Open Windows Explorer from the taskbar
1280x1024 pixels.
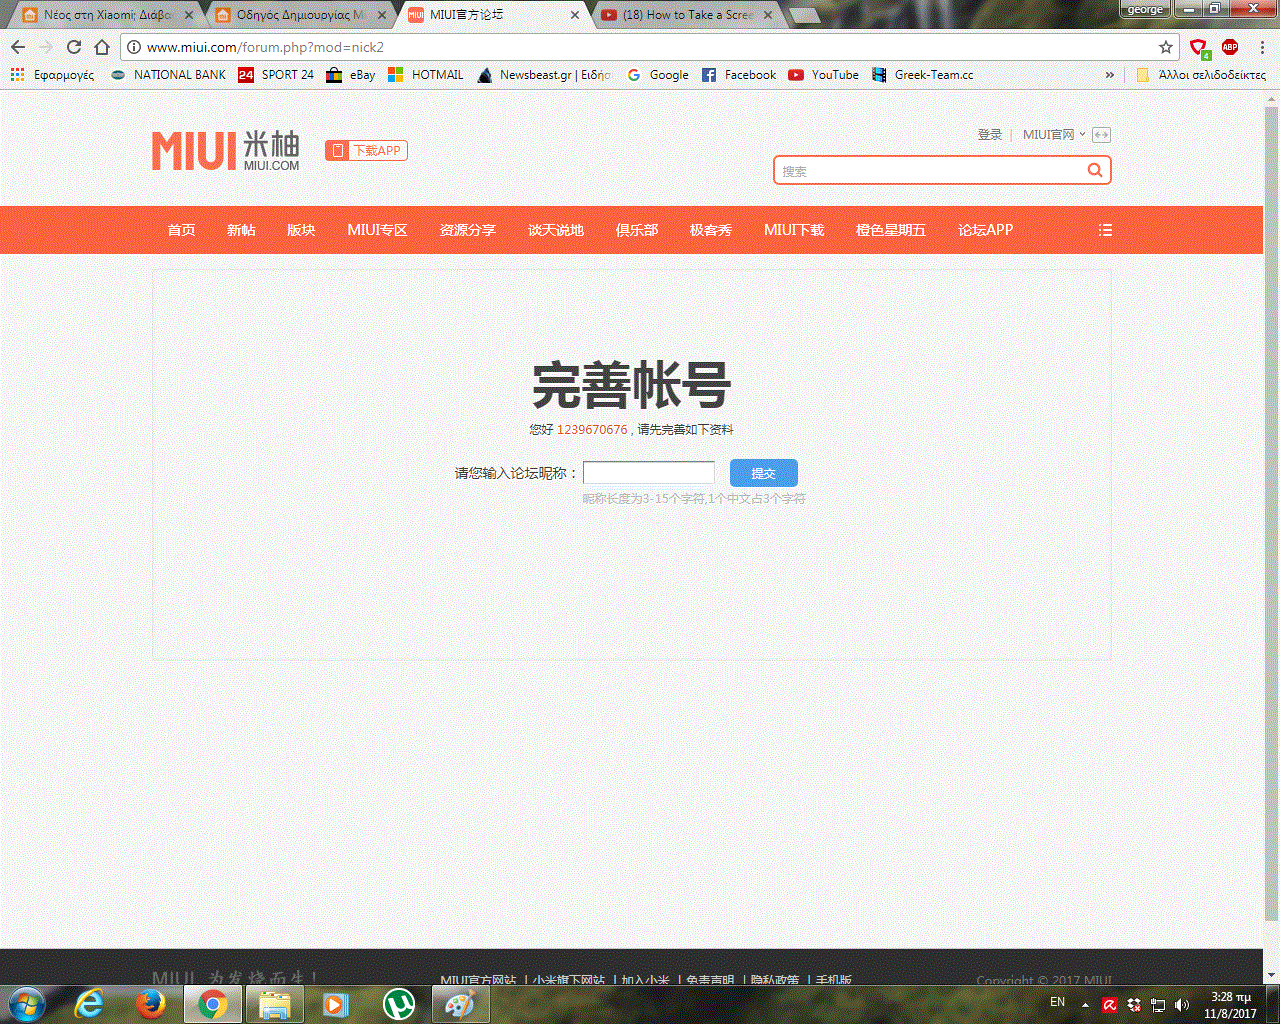point(274,1004)
